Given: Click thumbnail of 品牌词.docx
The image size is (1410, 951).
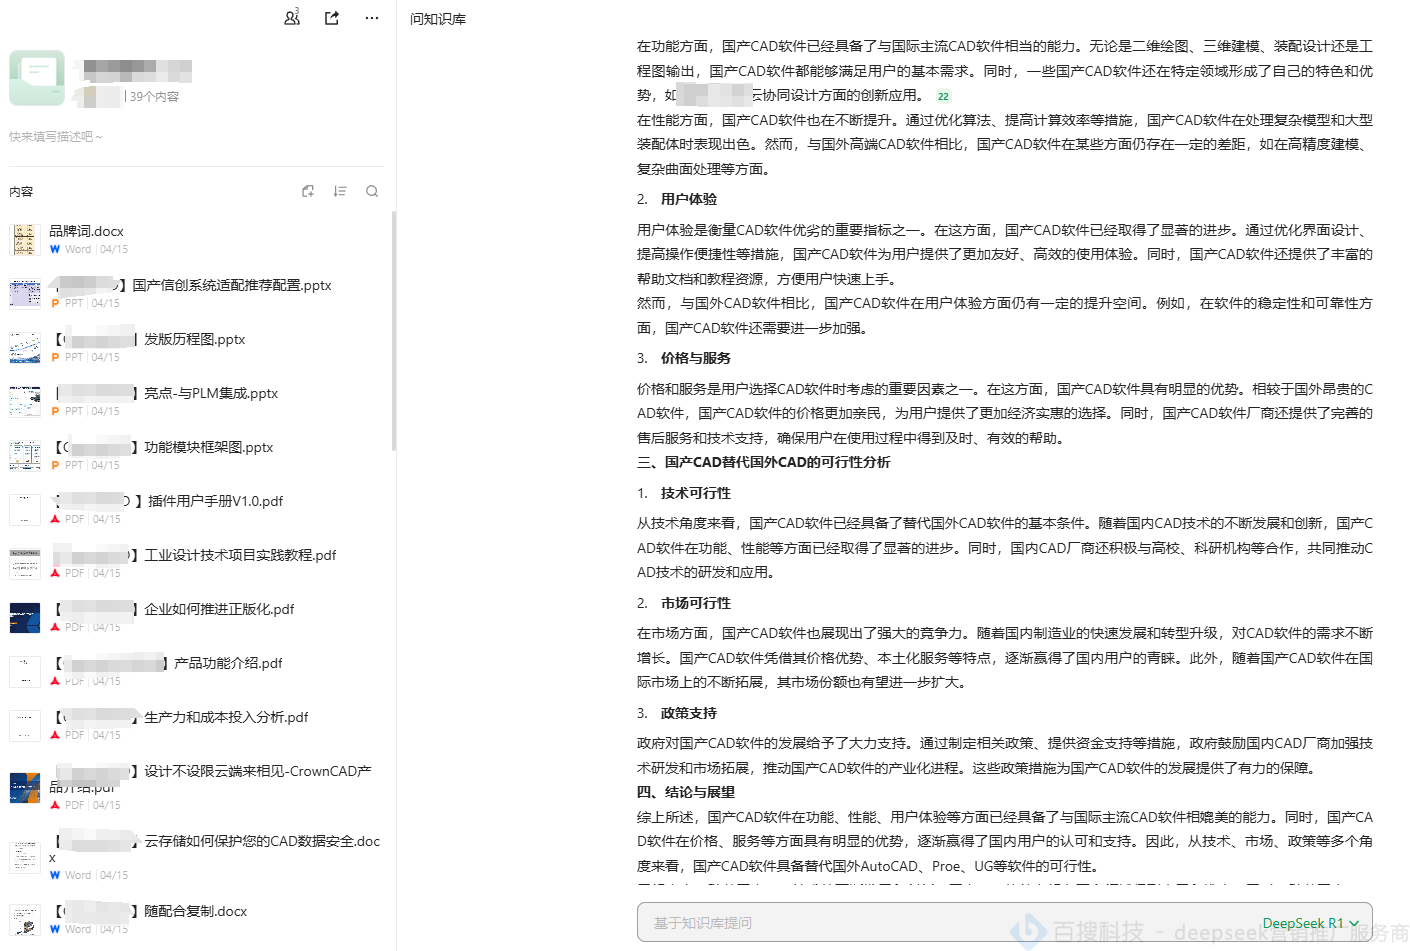Looking at the screenshot, I should 25,240.
